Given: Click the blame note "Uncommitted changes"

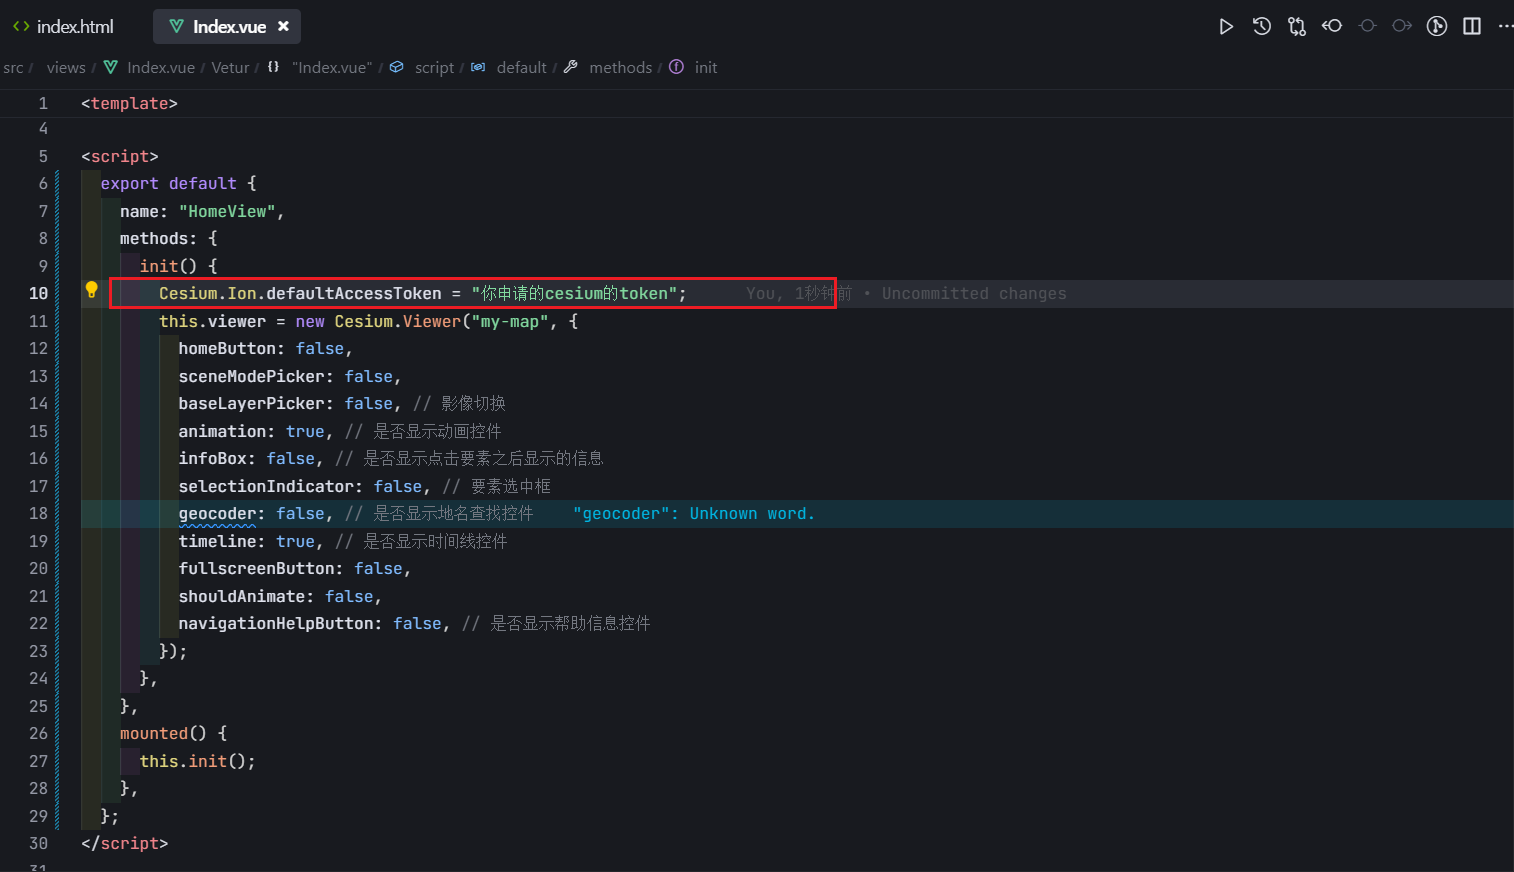Looking at the screenshot, I should click(974, 294).
